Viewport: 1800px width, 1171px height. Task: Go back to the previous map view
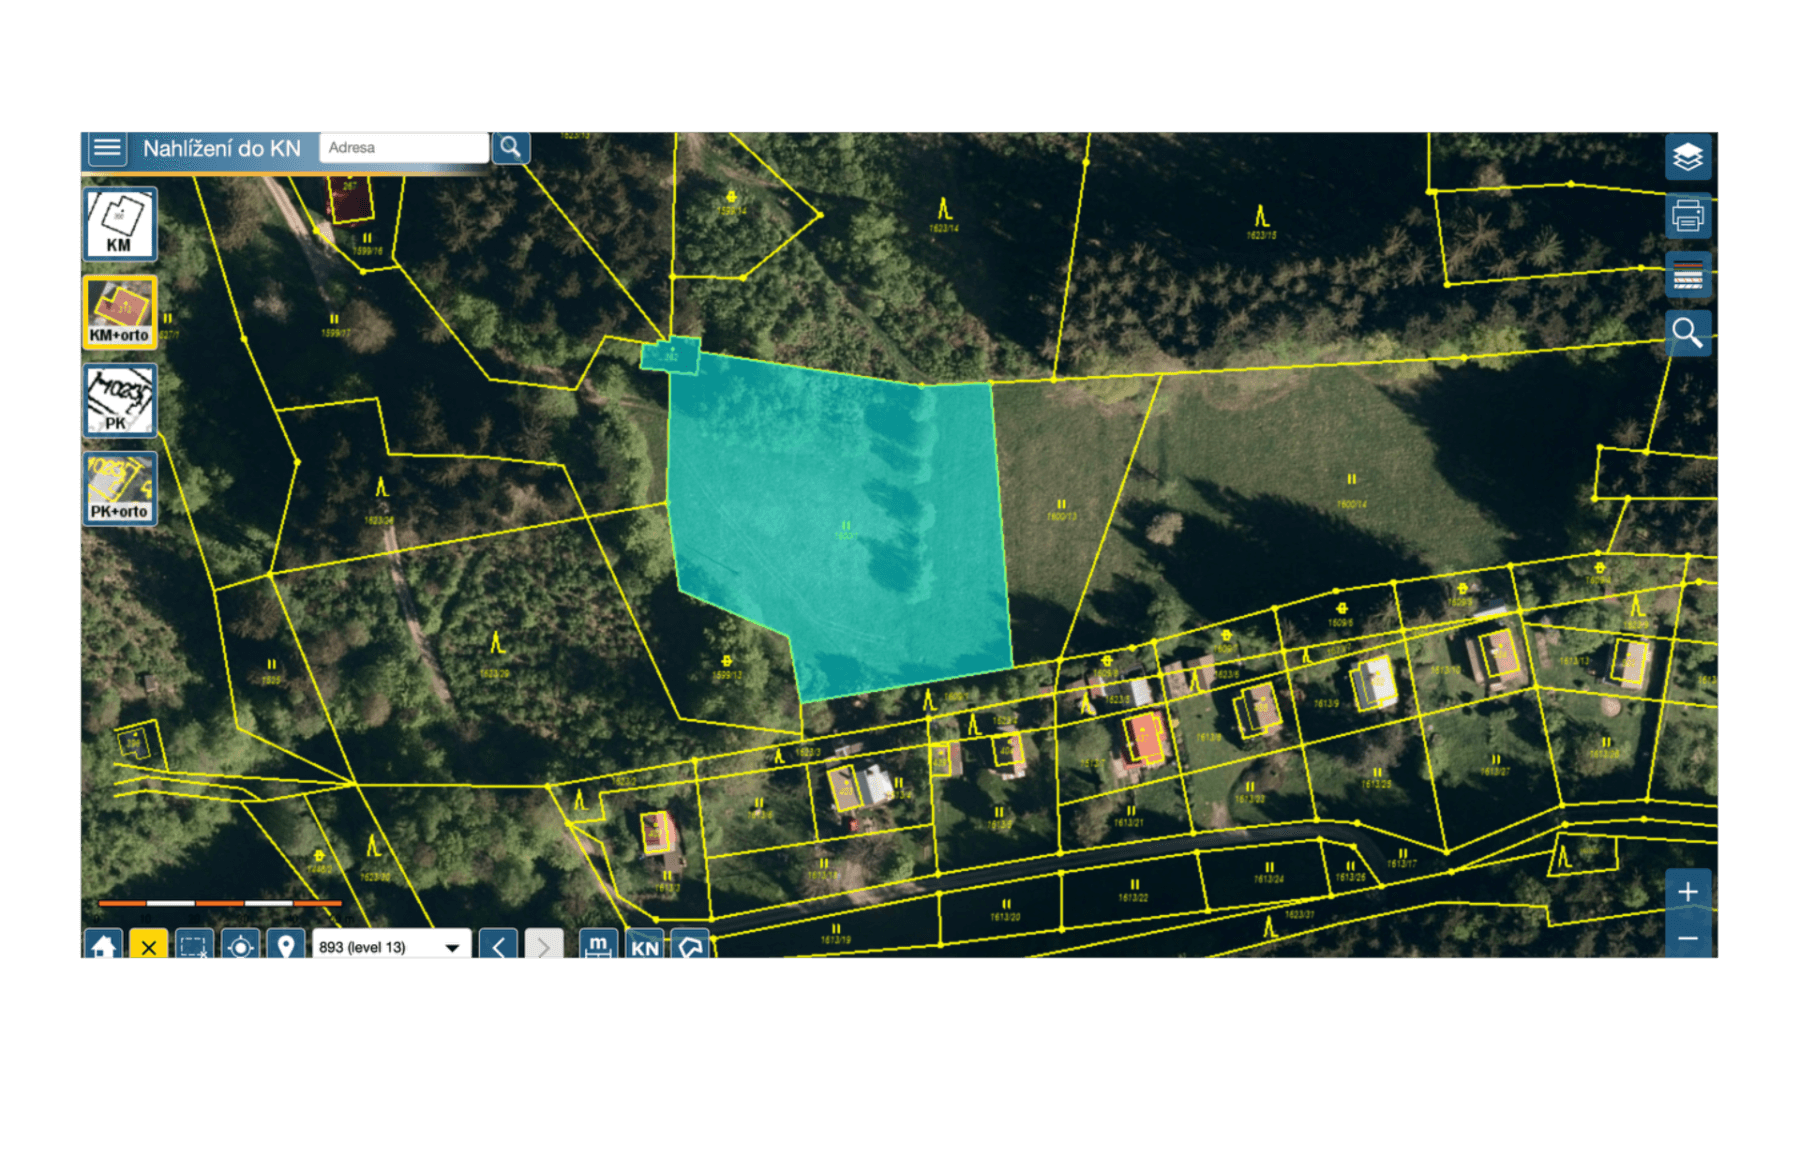coord(498,946)
